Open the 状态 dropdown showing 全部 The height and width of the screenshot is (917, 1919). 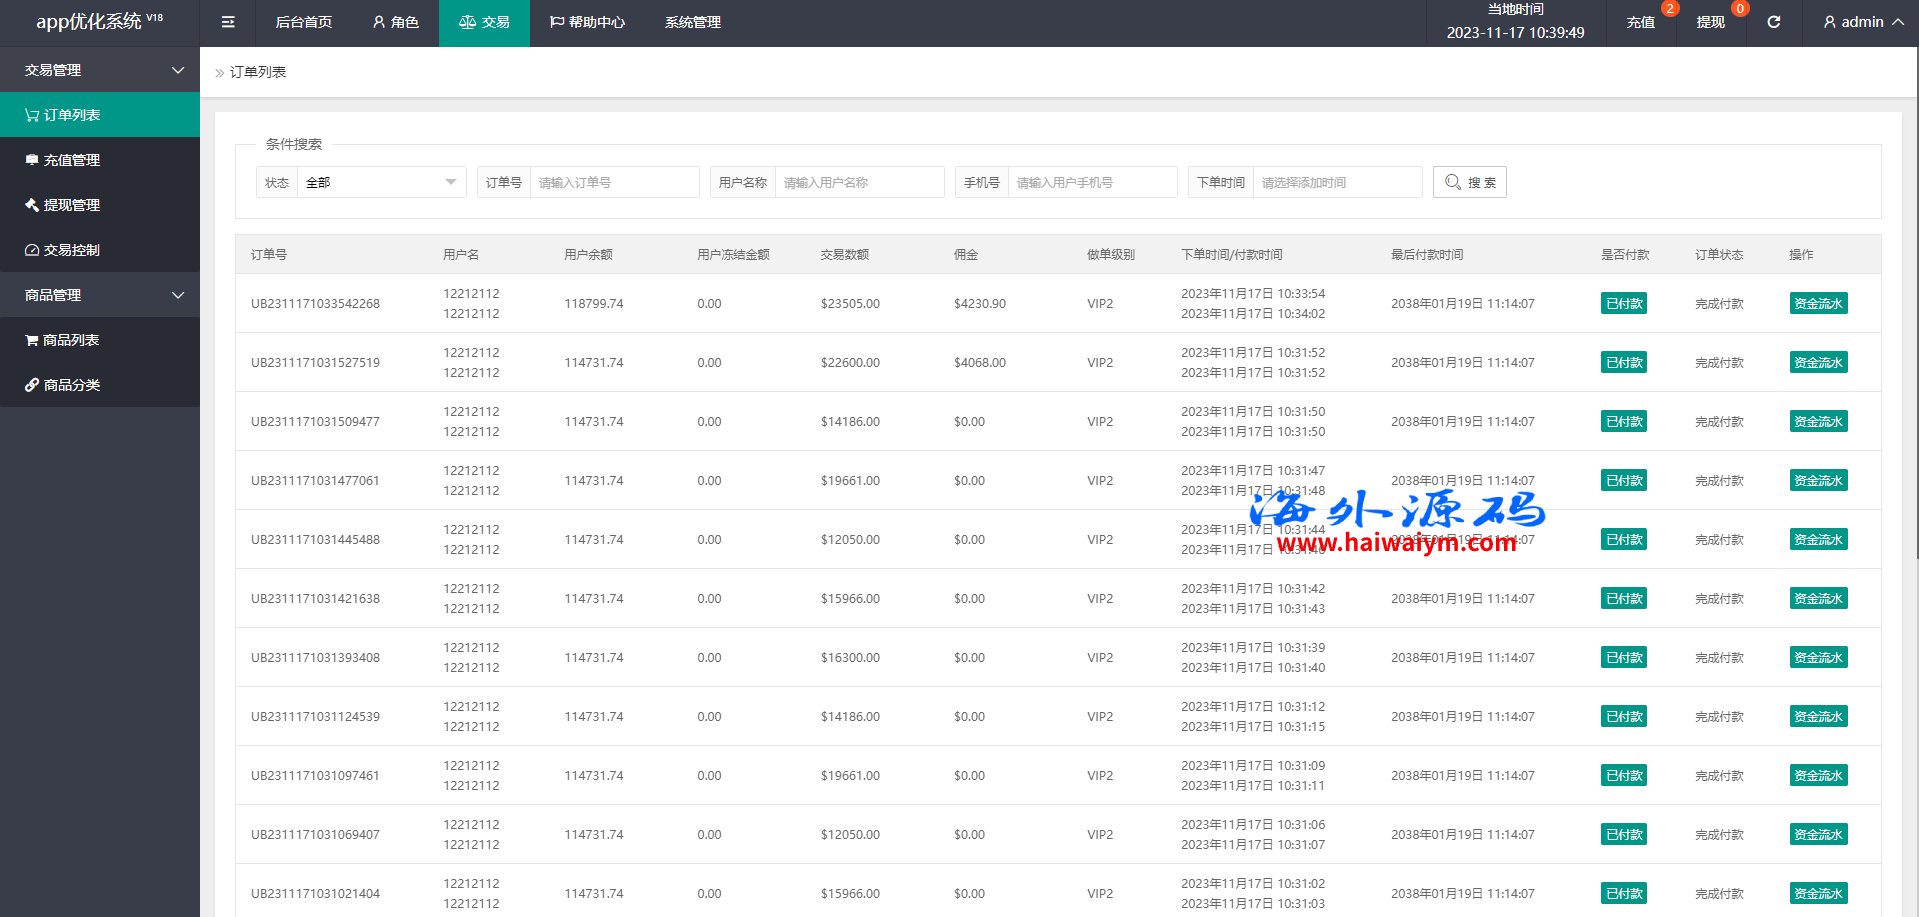[x=381, y=182]
